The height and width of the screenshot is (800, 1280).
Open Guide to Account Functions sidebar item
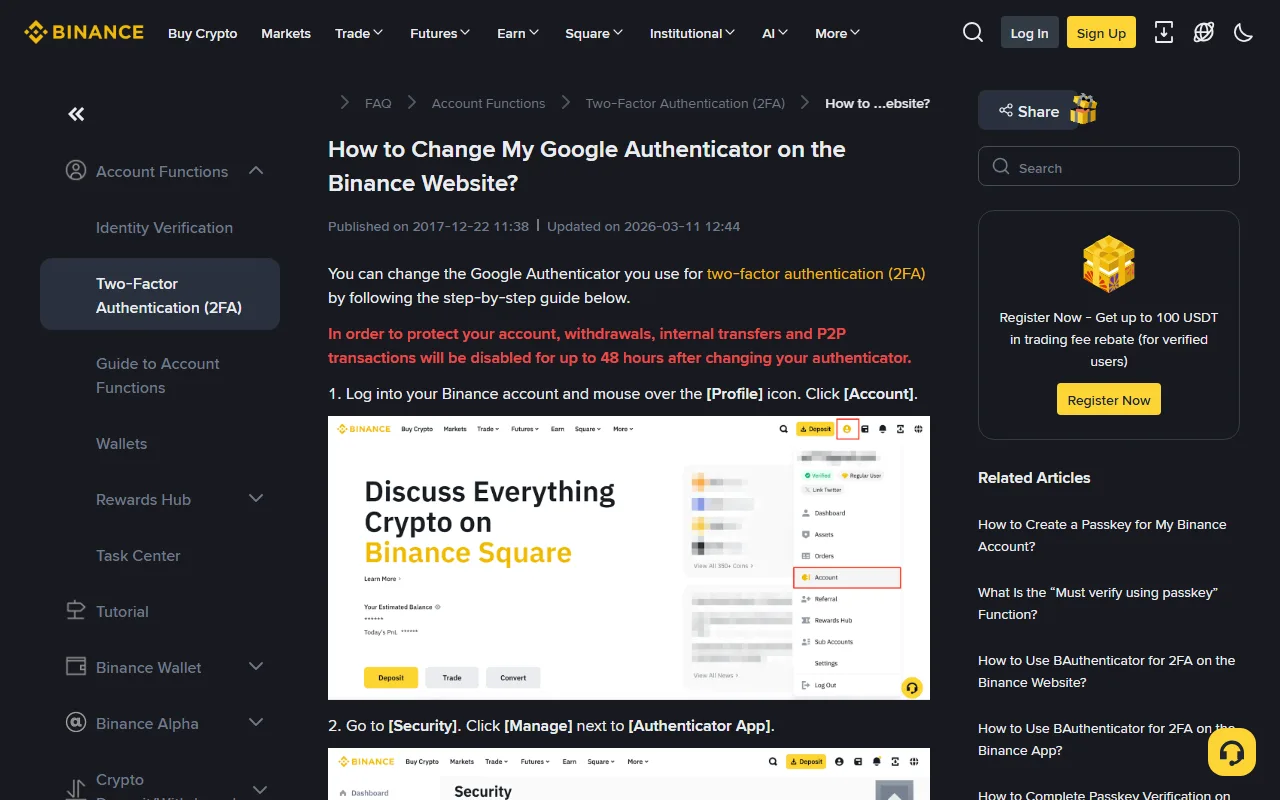[158, 375]
